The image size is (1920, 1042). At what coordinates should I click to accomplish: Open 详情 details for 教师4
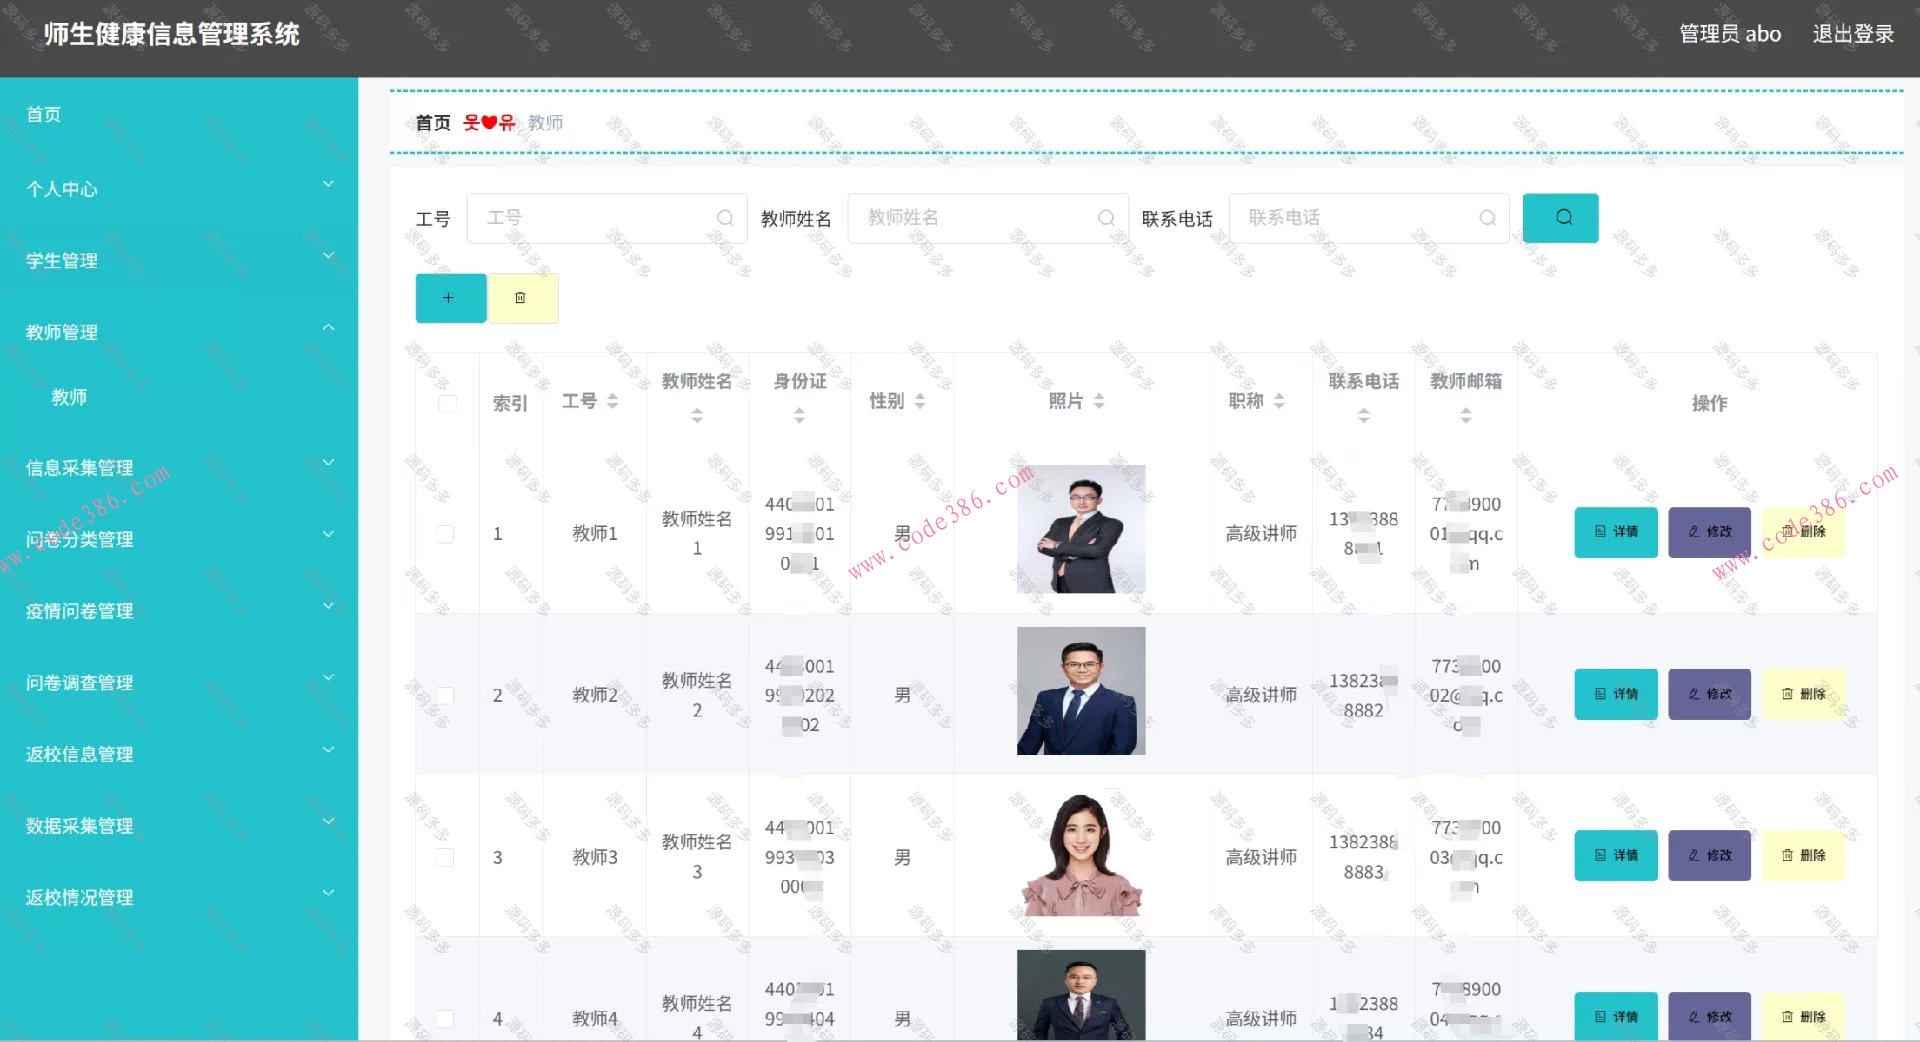tap(1616, 1016)
